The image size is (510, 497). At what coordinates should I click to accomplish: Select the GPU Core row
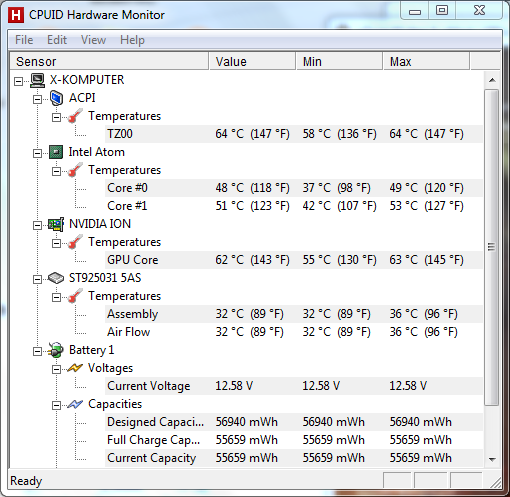coord(294,260)
